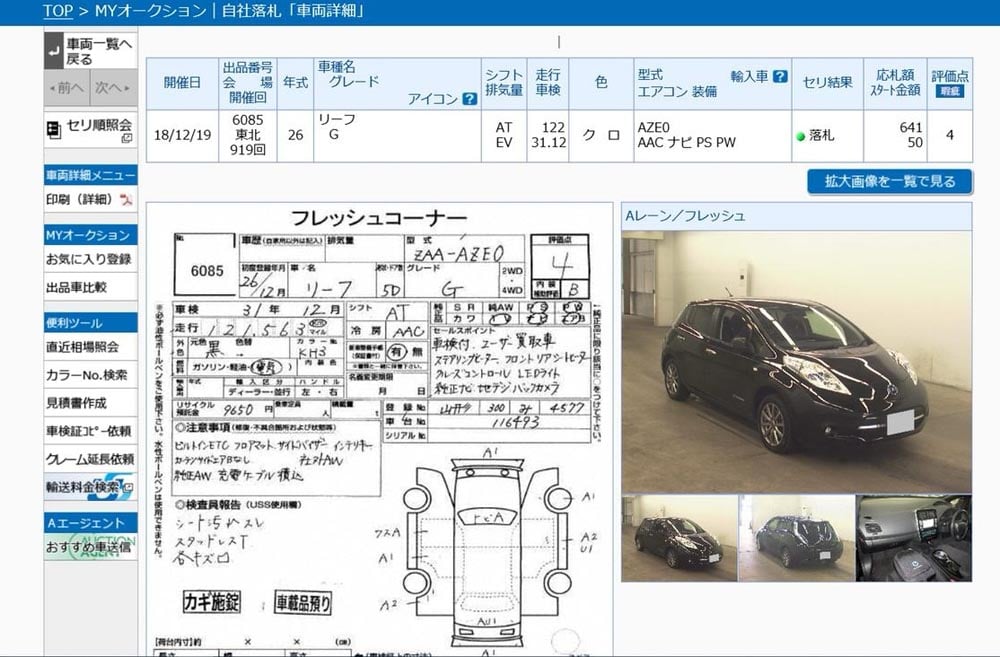Click the MYオークション sidebar section header

[x=91, y=235]
